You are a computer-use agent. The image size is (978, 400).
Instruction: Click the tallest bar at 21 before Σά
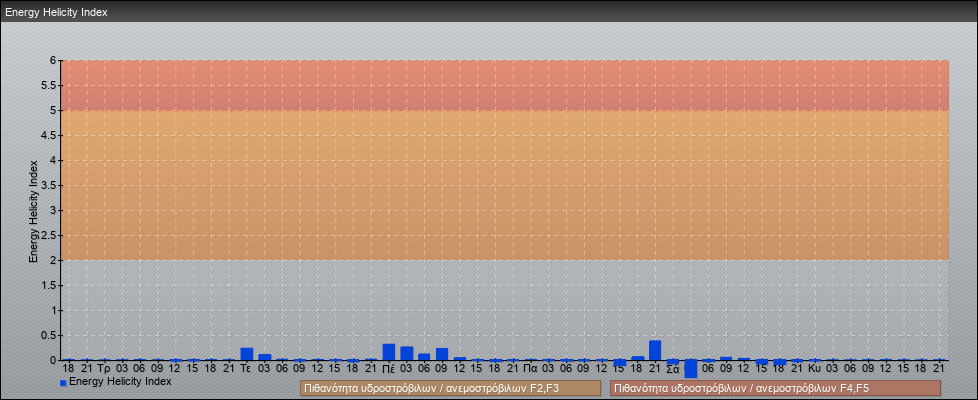click(x=655, y=350)
